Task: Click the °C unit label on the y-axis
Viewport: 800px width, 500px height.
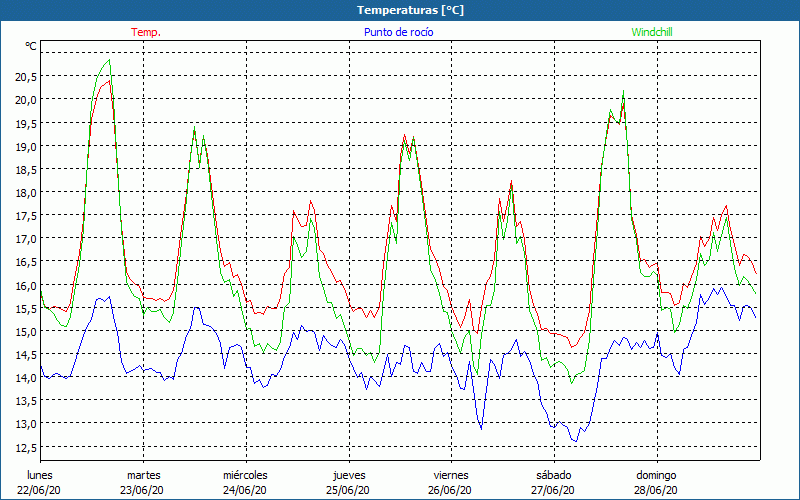Action: [x=30, y=46]
